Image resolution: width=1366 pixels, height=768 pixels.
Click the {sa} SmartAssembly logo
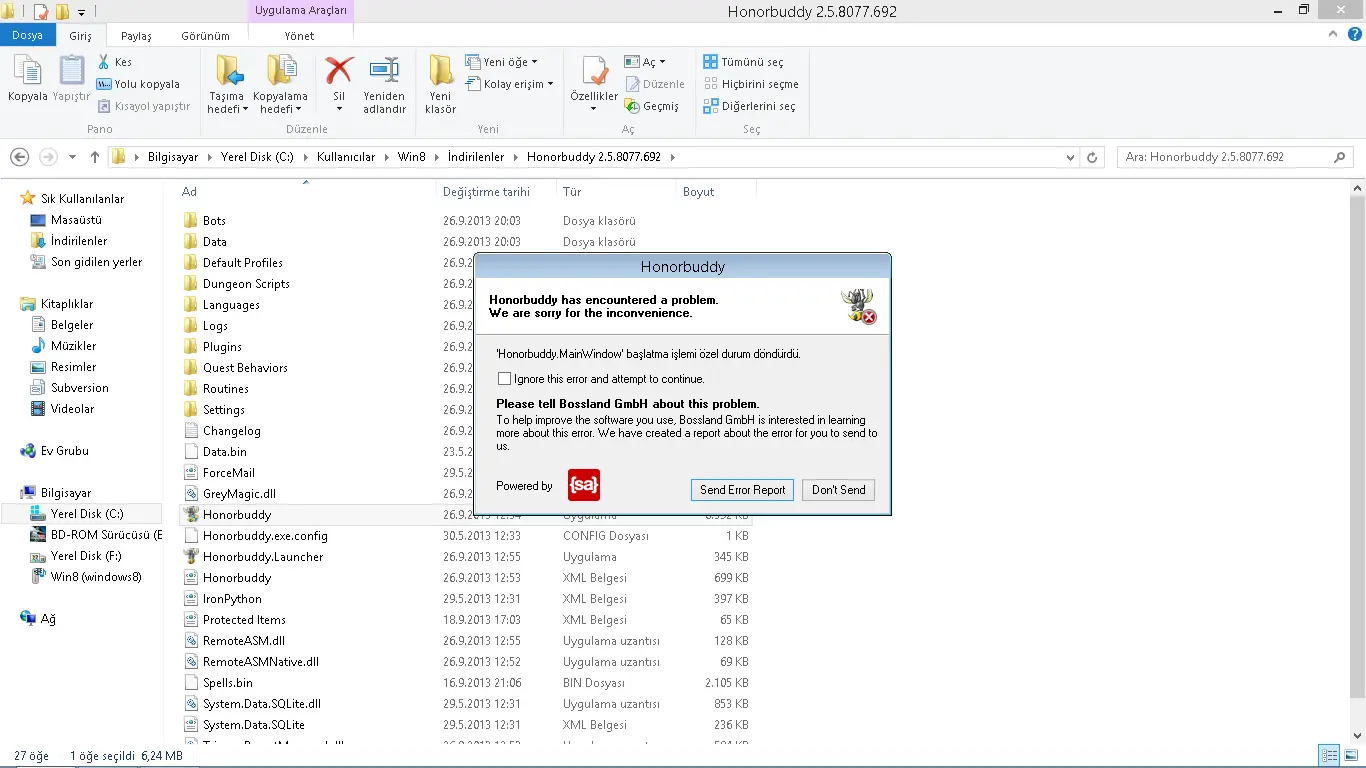point(584,485)
